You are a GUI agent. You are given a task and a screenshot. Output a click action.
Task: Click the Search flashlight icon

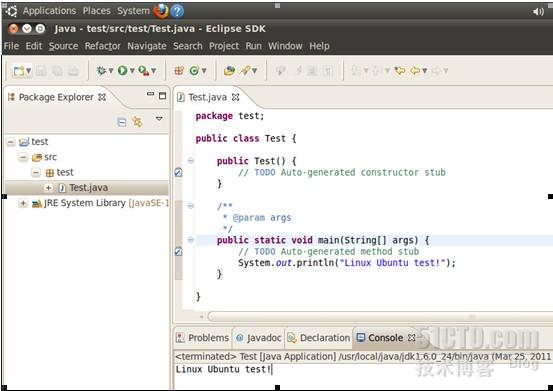point(245,71)
